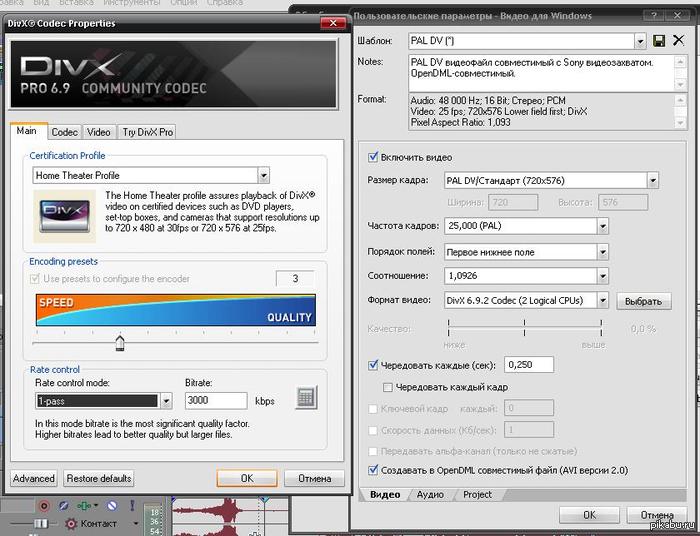Open the Соотношение aspect ratio dropdown

(603, 276)
